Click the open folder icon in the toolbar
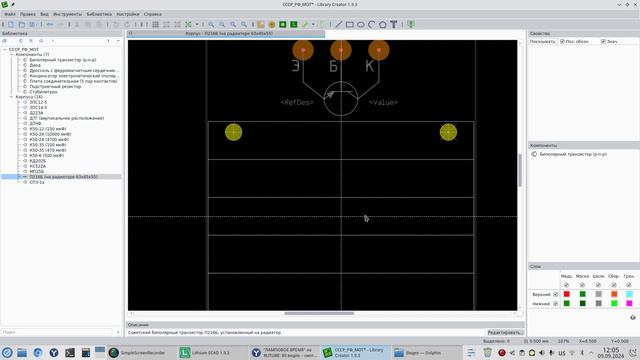Image resolution: width=640 pixels, height=360 pixels. click(22, 24)
